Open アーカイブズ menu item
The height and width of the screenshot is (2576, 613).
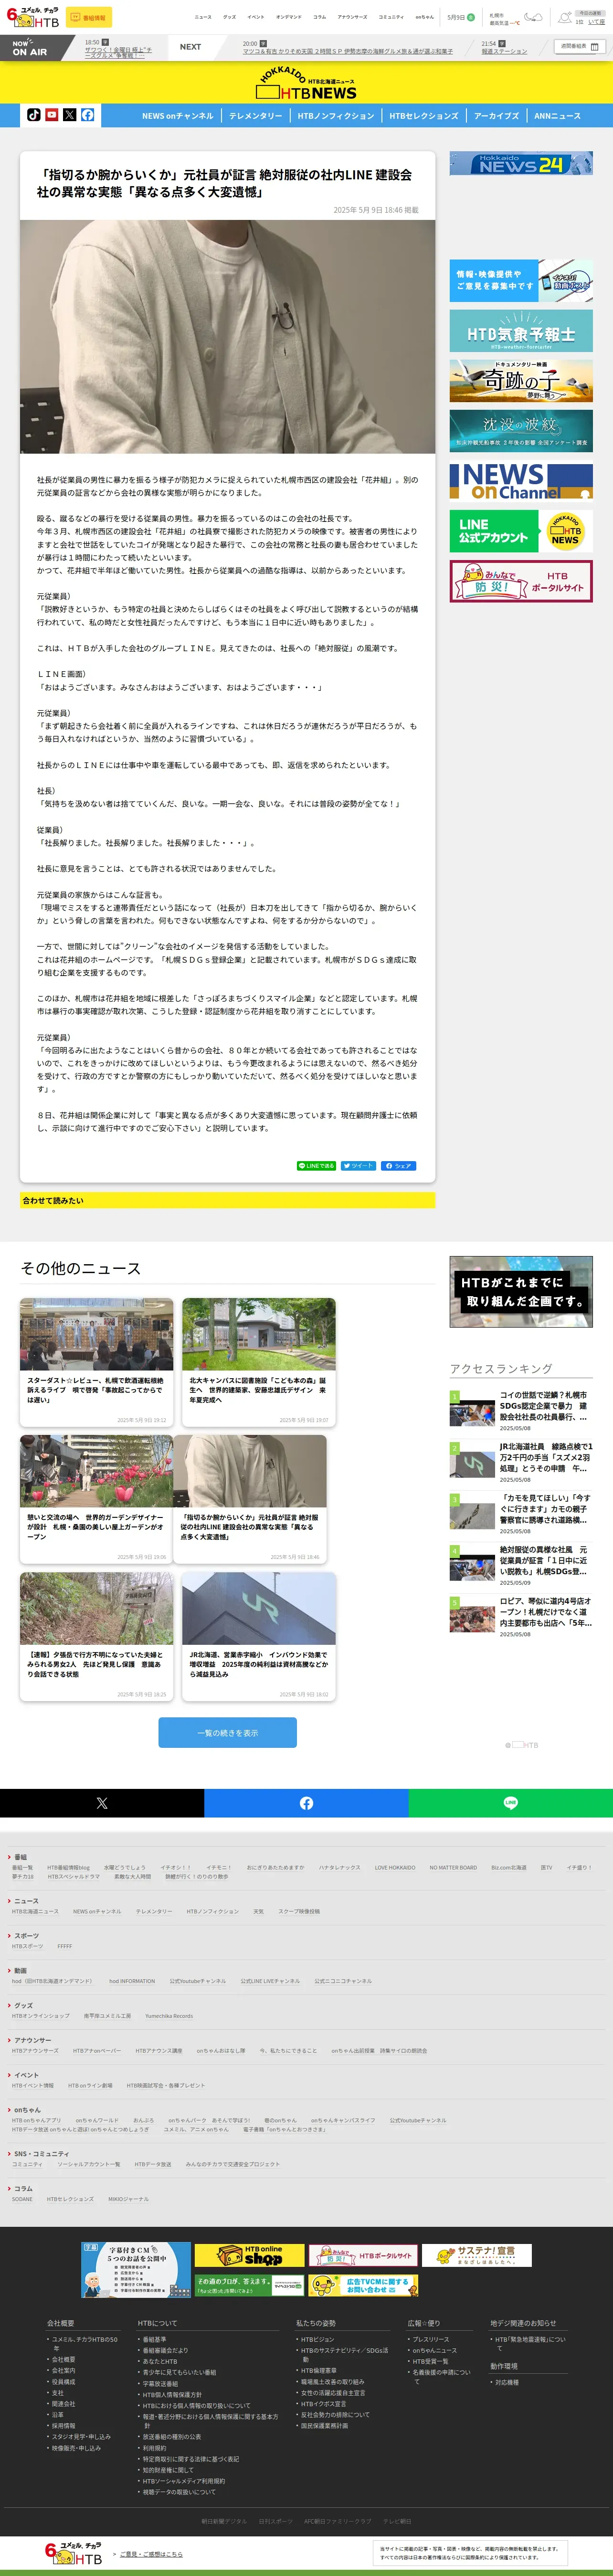point(496,116)
